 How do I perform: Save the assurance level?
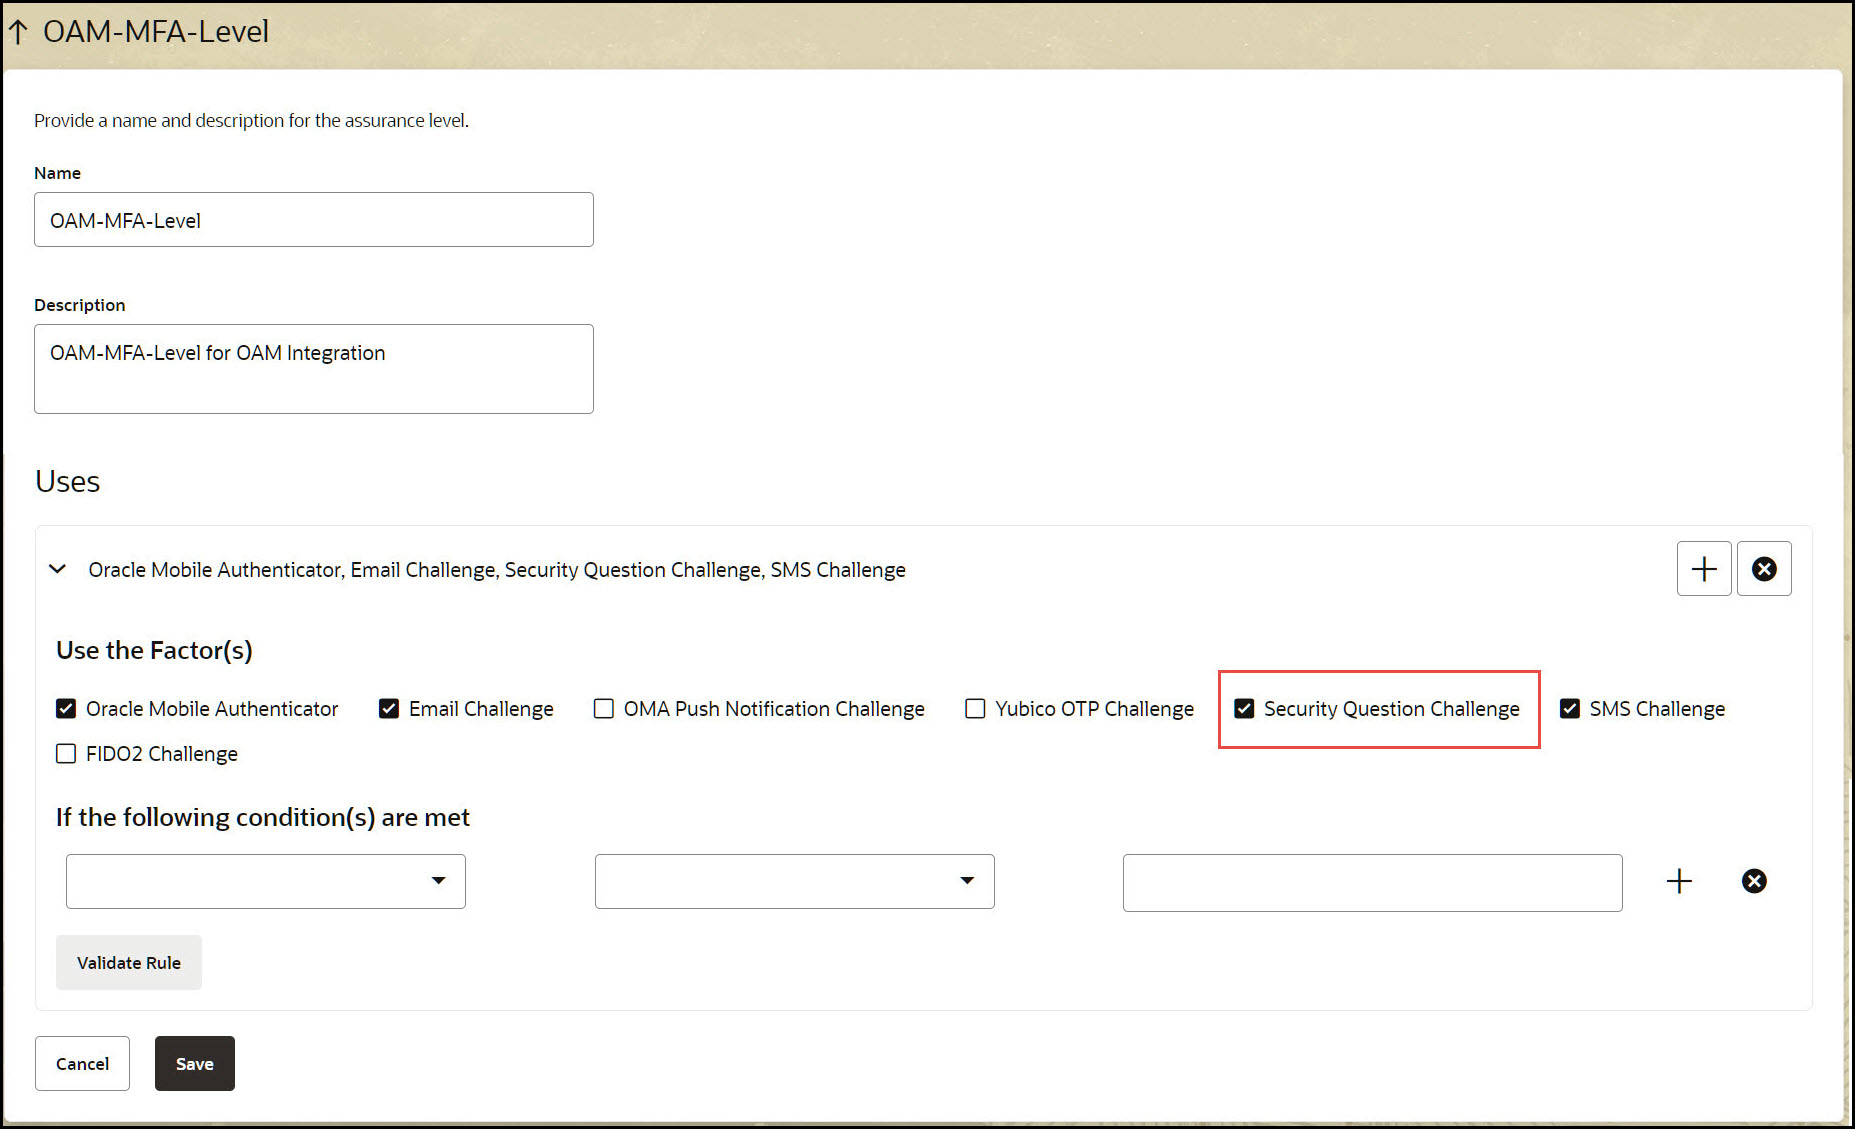click(195, 1064)
